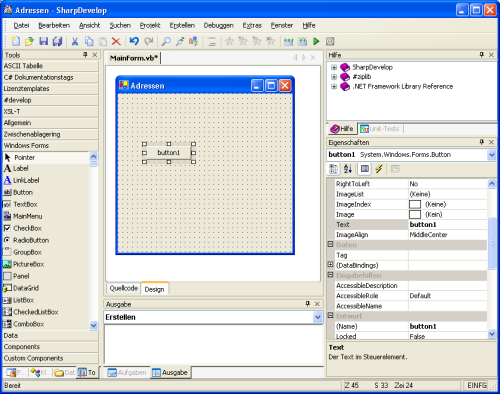This screenshot has width=500, height=394.
Task: Click the categorized view icon in Eigenschaften
Action: (333, 169)
